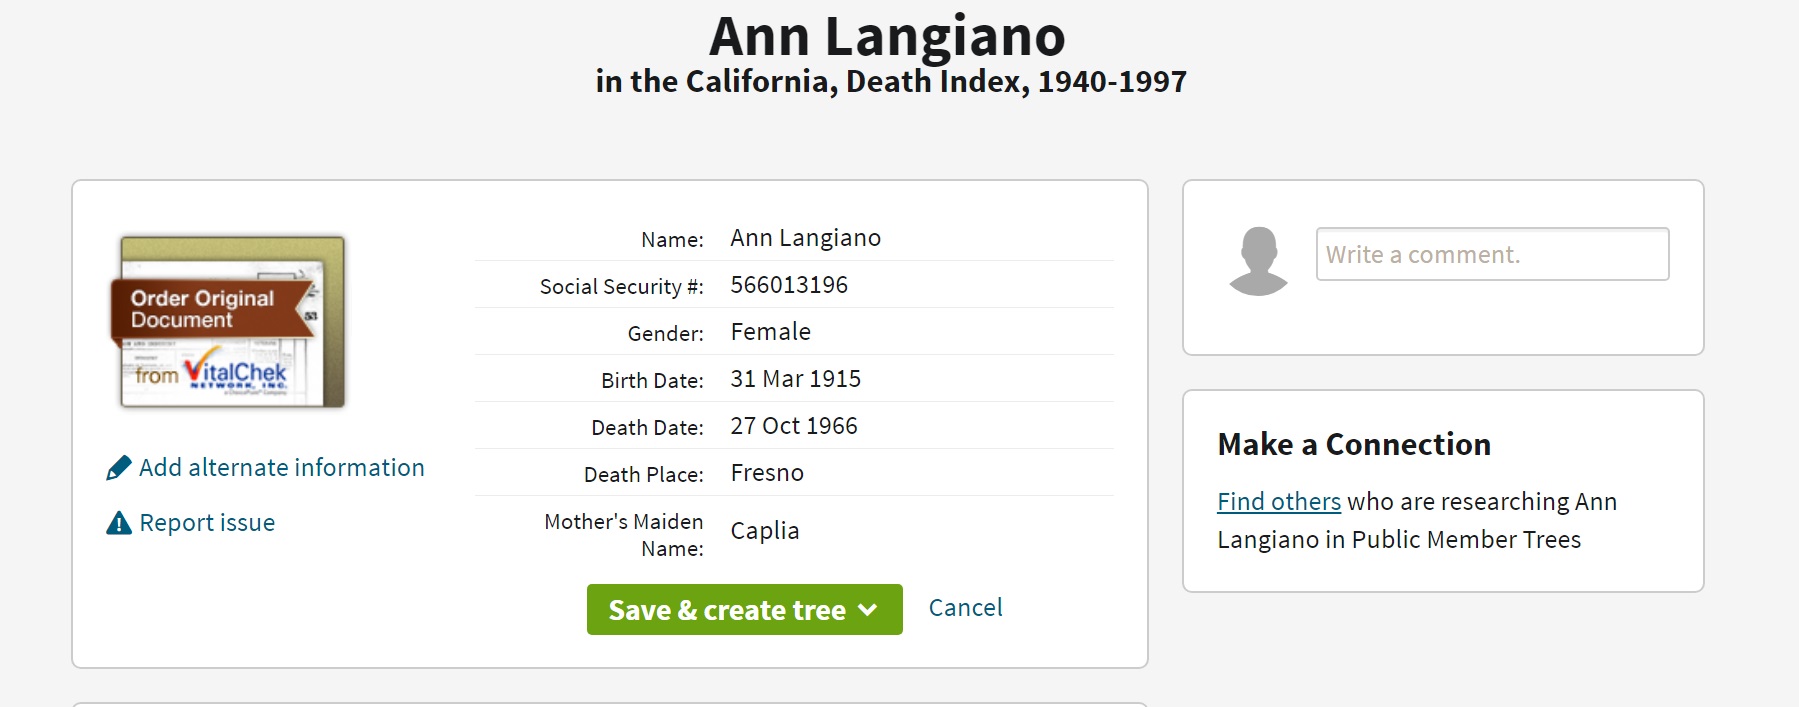1799x707 pixels.
Task: Open the Order Original Document VitalChek image
Action: tap(232, 322)
